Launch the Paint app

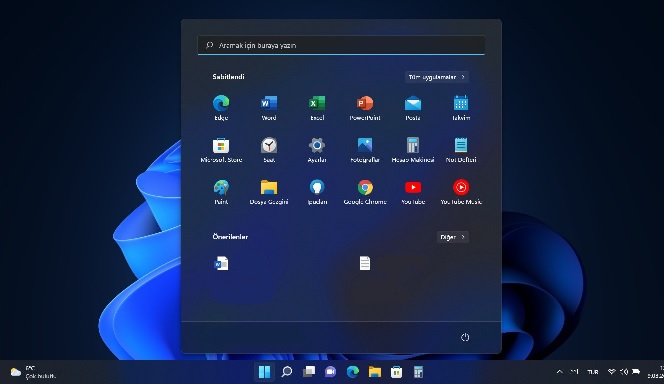coord(221,191)
